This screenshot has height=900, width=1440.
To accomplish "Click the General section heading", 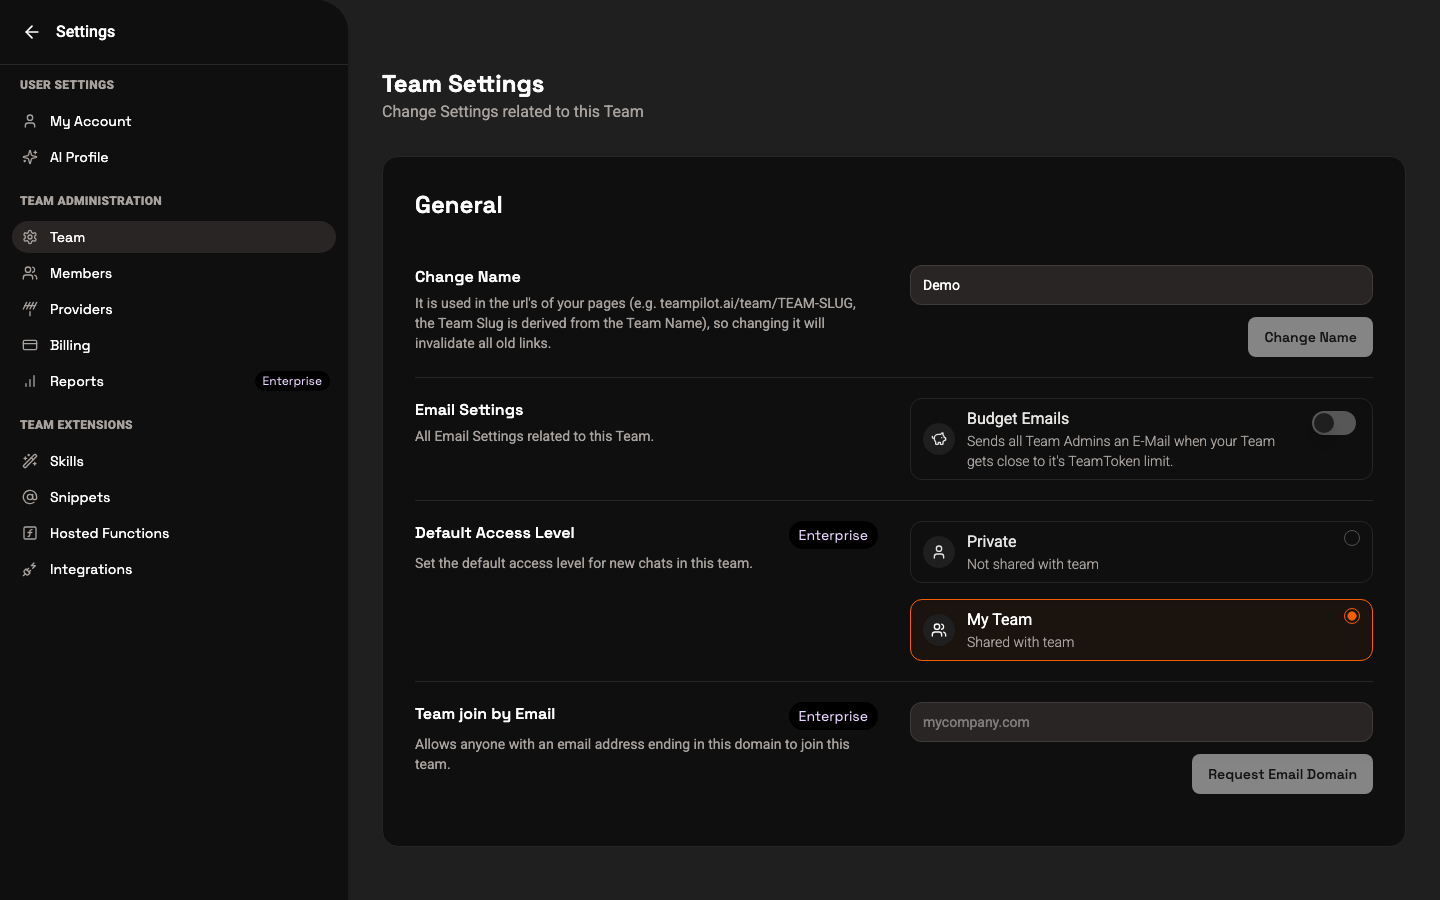I will point(459,205).
